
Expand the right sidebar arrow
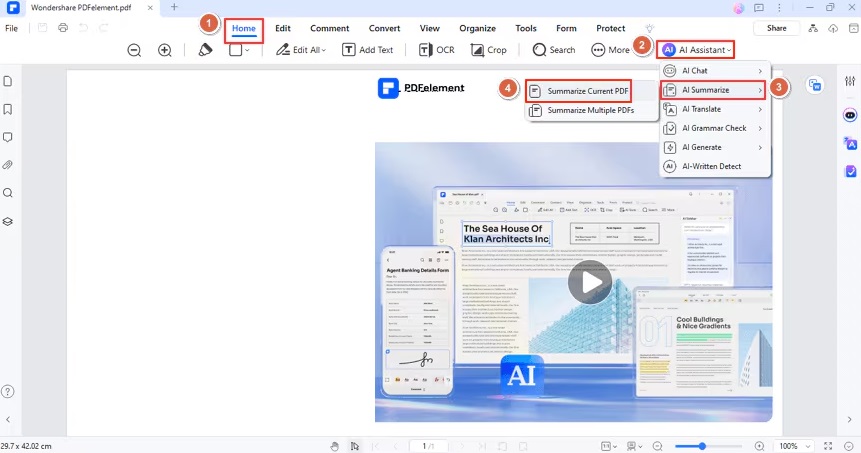point(849,420)
